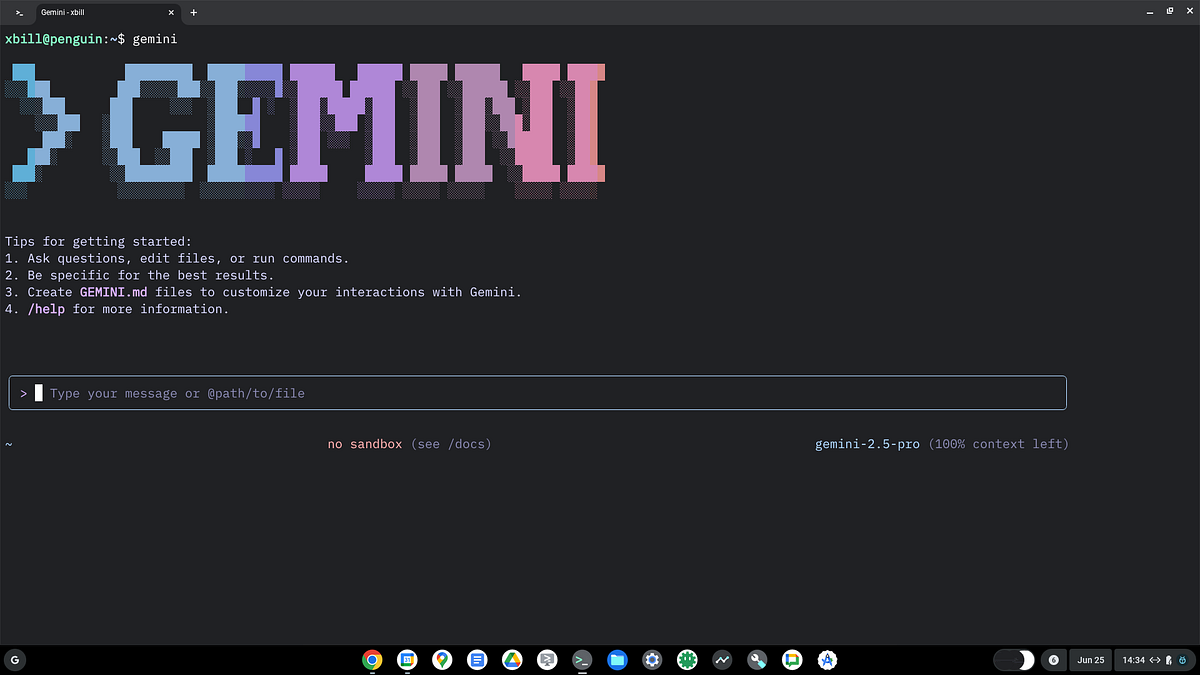
Task: Open Google Calendar from the shelf
Action: pyautogui.click(x=407, y=660)
